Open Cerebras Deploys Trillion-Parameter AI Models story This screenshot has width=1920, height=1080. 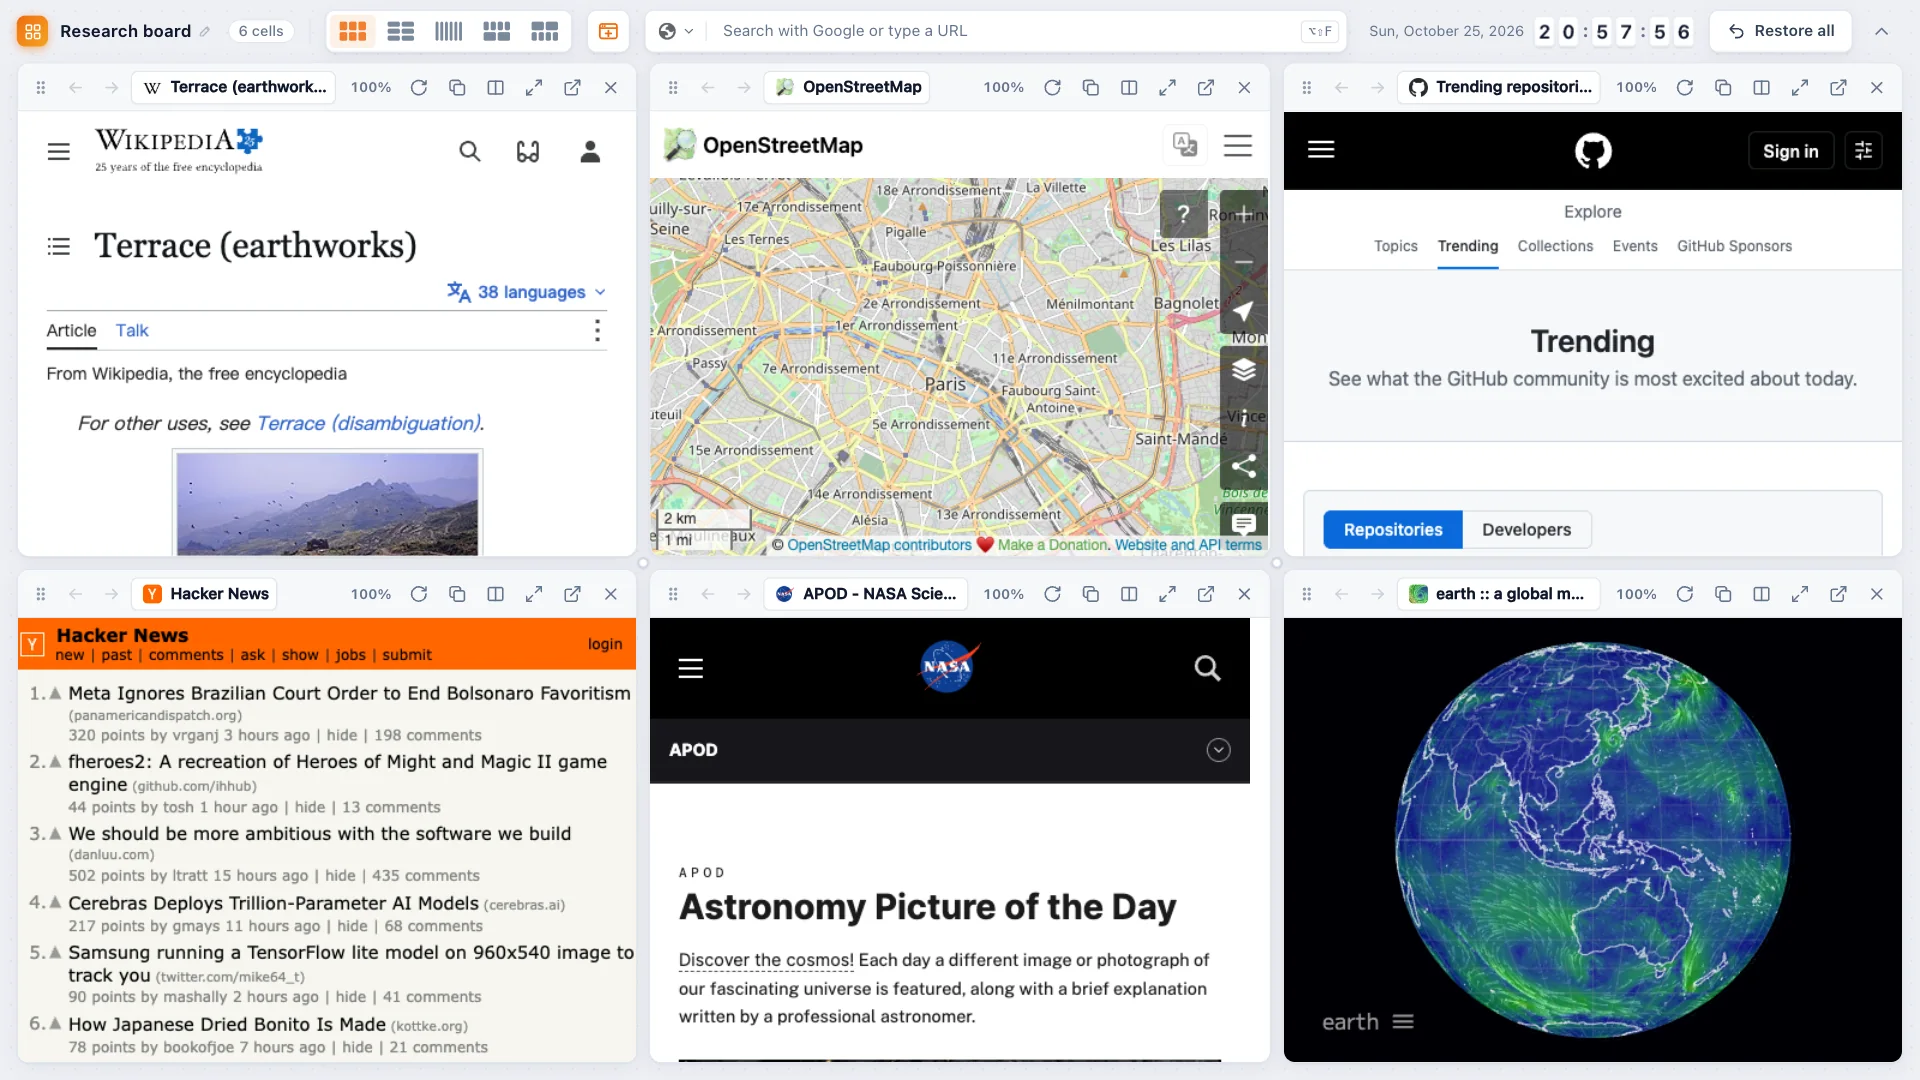274,903
